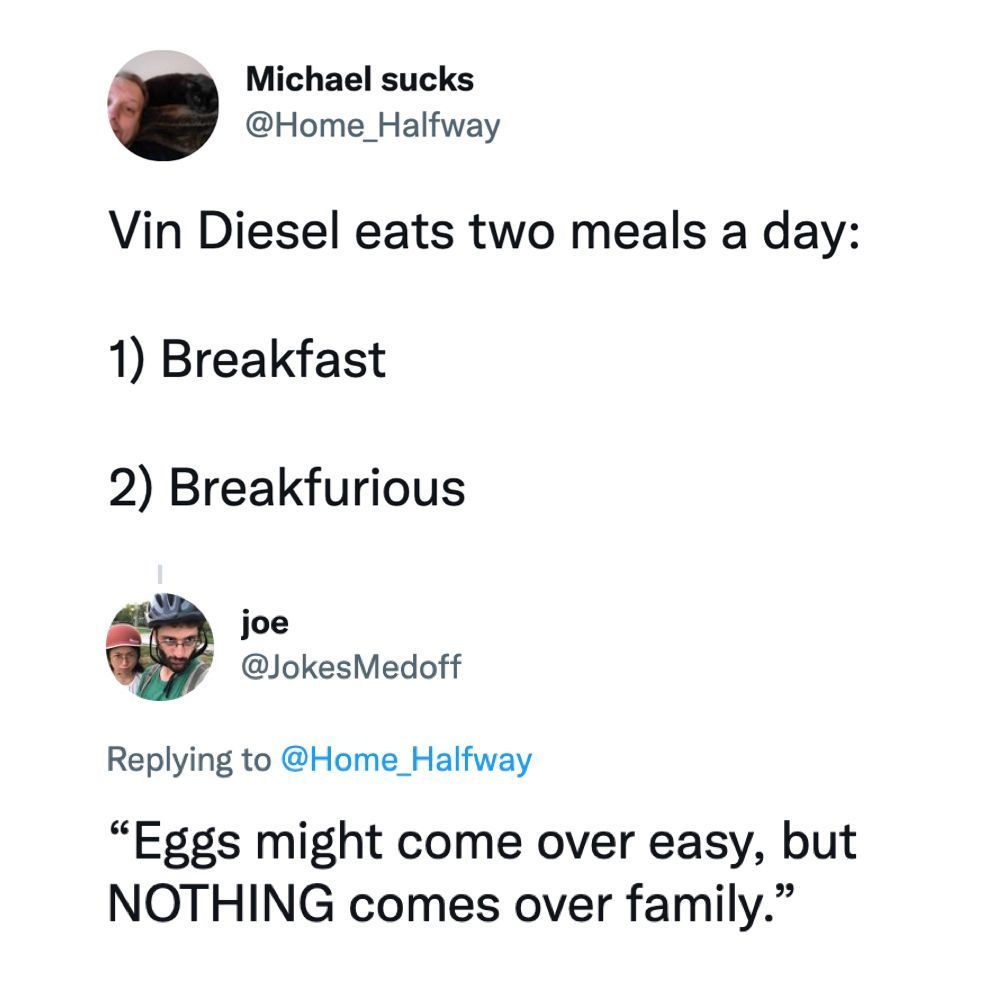Click the thread connector line above joe's avatar
Viewport: 1000px width, 1000px height.
(x=159, y=574)
